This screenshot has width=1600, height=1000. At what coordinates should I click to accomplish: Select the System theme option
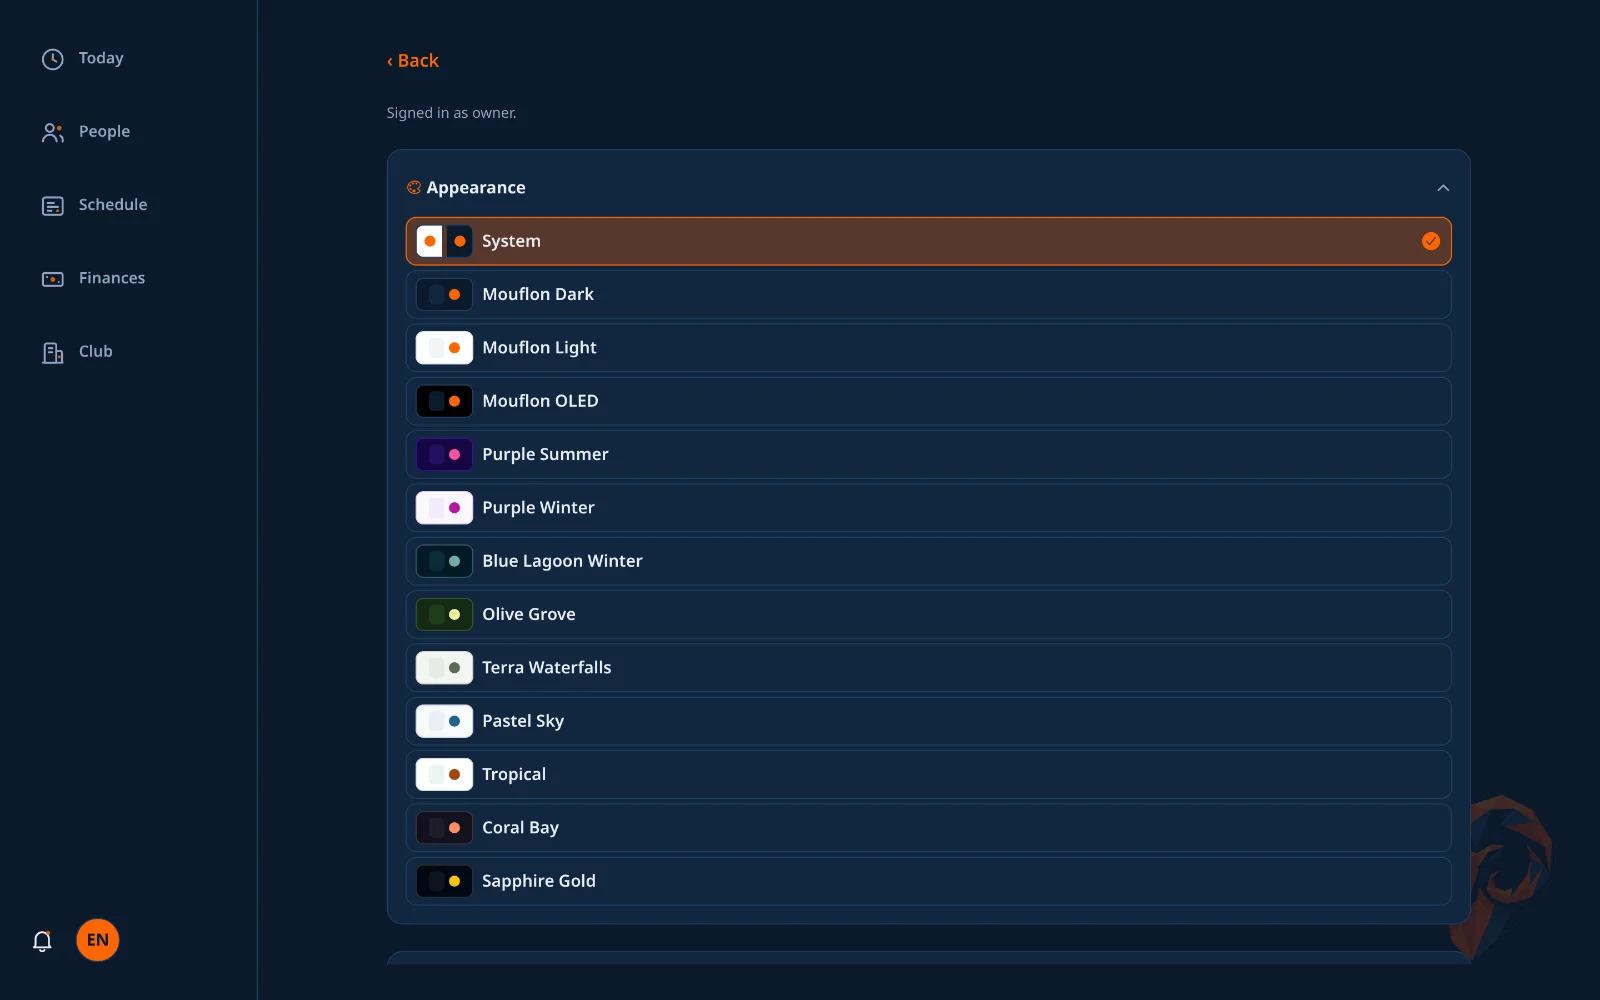tap(928, 241)
